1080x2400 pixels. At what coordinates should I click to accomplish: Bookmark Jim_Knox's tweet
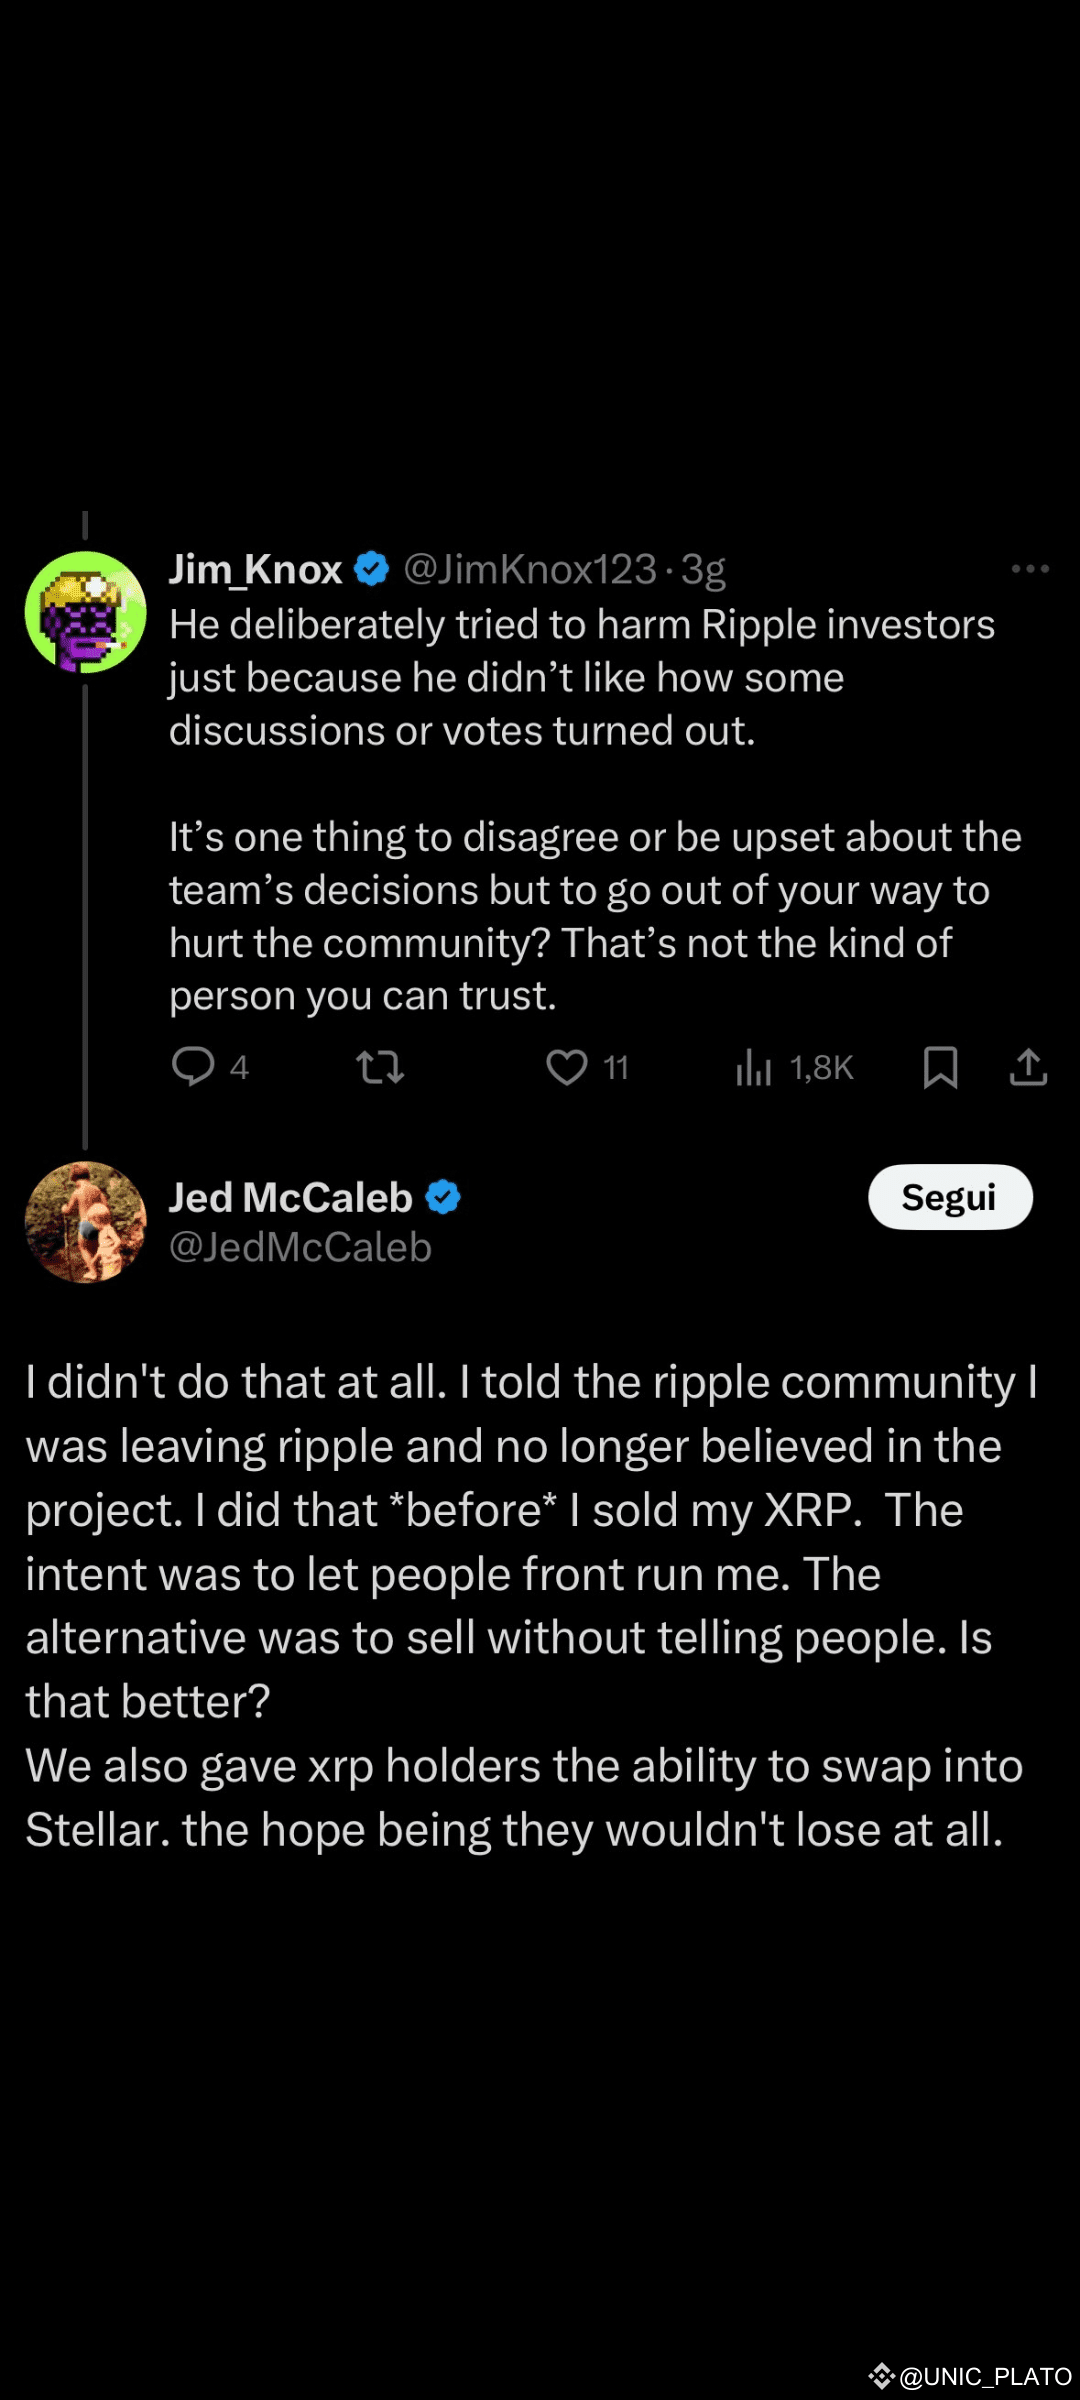point(940,1067)
